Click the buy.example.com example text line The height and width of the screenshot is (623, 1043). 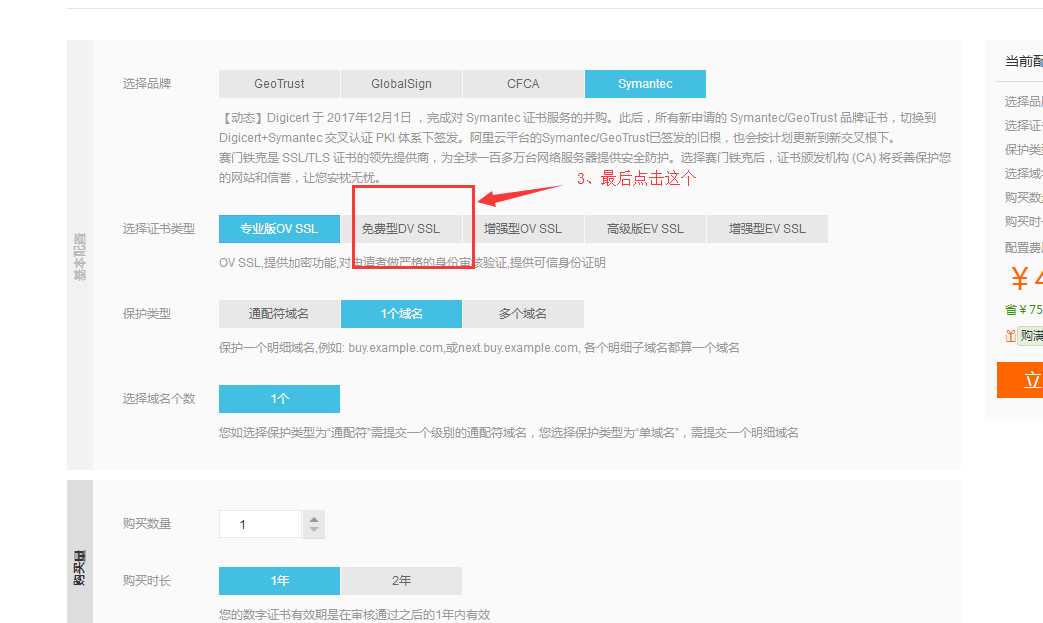click(479, 348)
